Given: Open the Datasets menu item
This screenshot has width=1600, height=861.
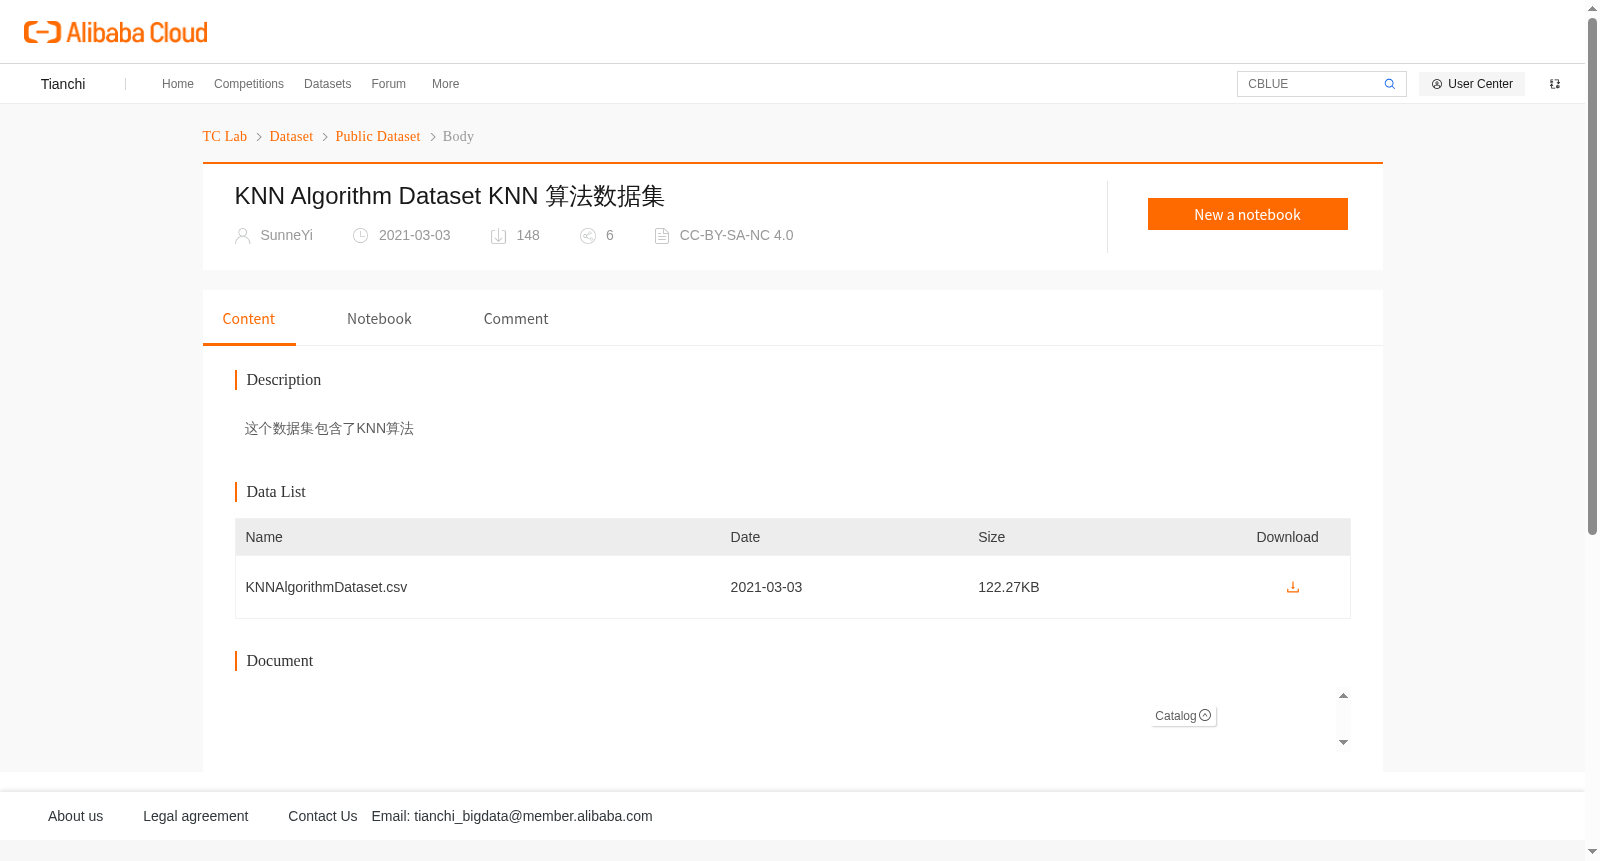Looking at the screenshot, I should [328, 84].
